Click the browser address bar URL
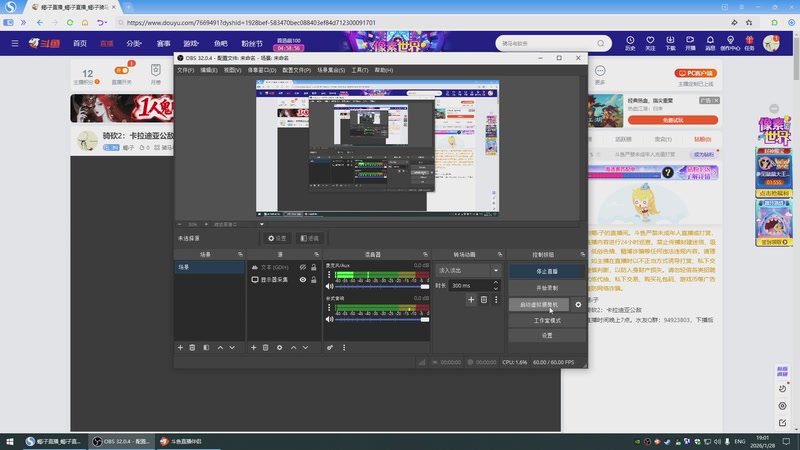This screenshot has width=800, height=450. point(250,22)
